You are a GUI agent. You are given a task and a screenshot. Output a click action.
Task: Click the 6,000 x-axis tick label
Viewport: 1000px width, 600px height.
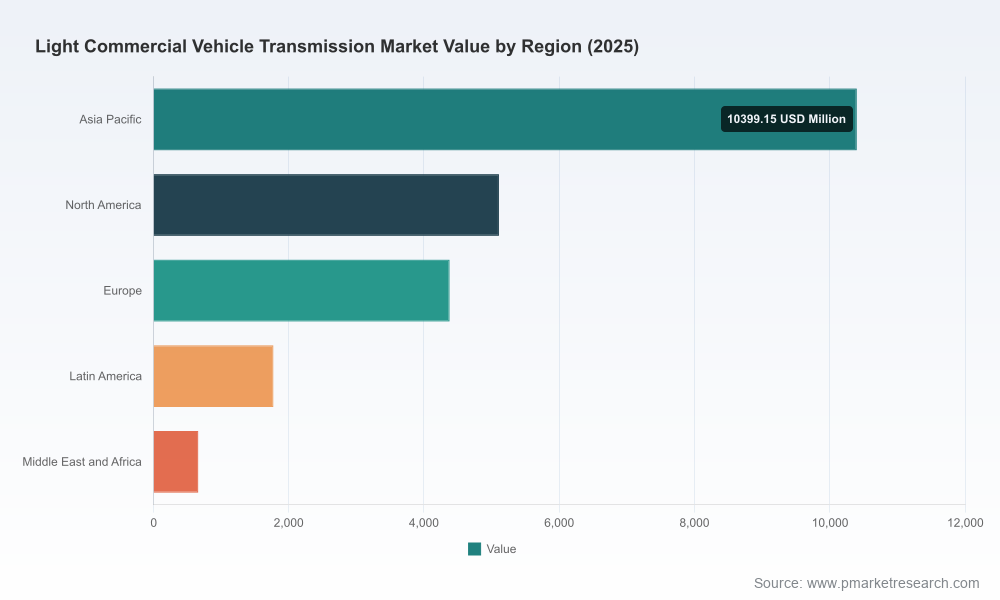coord(559,523)
